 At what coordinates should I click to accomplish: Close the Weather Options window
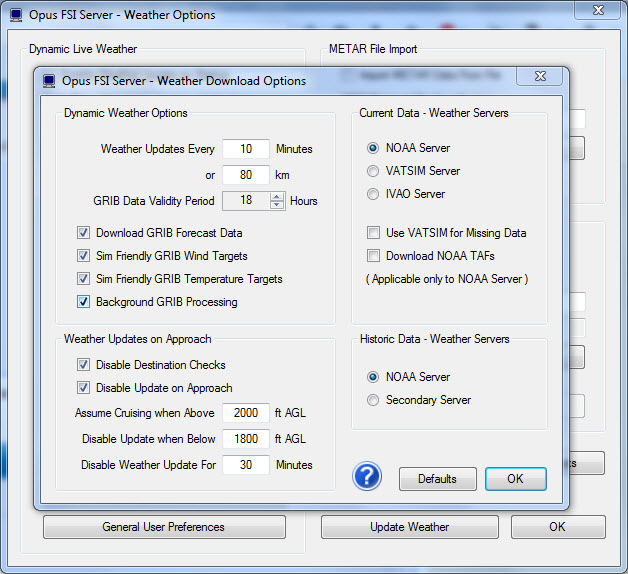pyautogui.click(x=598, y=10)
